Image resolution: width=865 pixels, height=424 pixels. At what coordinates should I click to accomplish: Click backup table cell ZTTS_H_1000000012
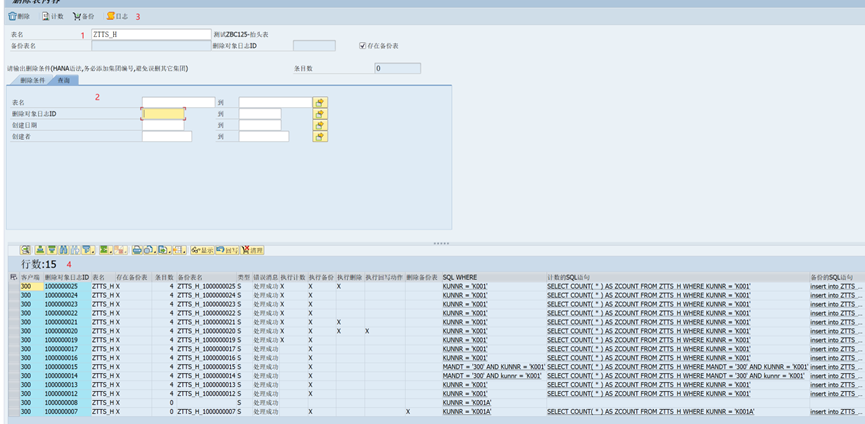[x=206, y=394]
